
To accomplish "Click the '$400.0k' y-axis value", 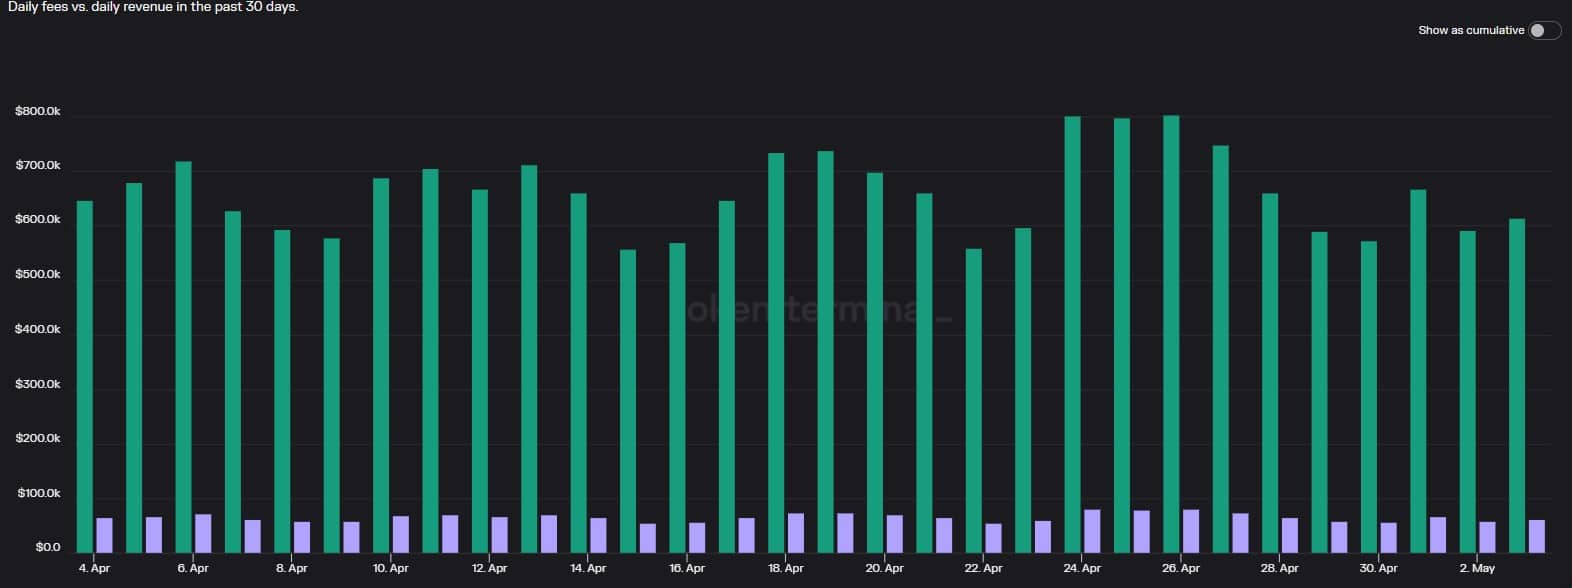I will pos(38,329).
